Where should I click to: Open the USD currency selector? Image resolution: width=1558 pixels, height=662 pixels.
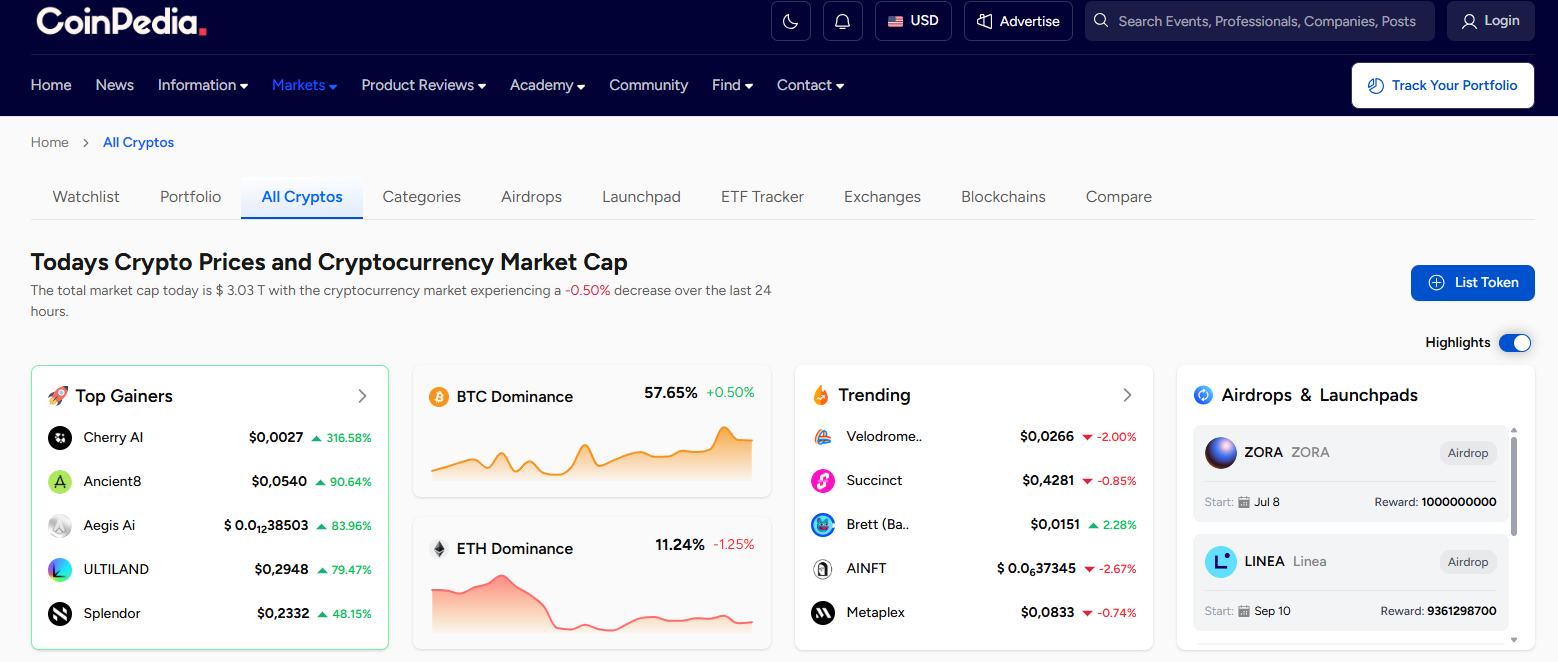point(913,21)
